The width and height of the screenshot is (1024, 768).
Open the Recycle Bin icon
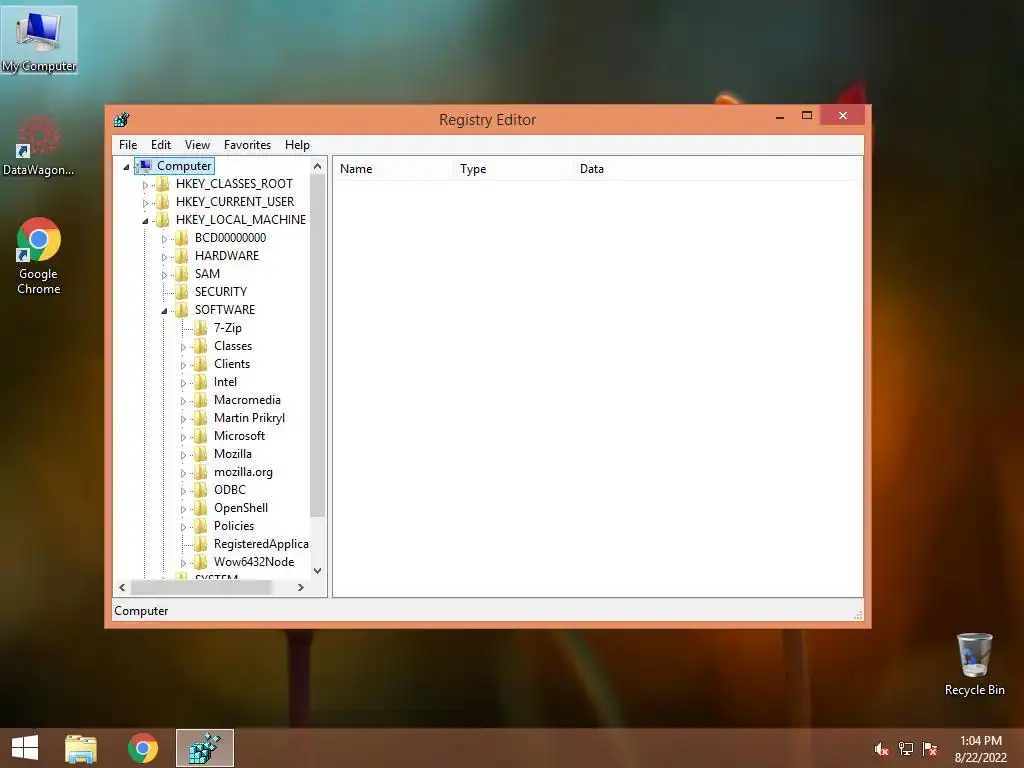pos(974,664)
